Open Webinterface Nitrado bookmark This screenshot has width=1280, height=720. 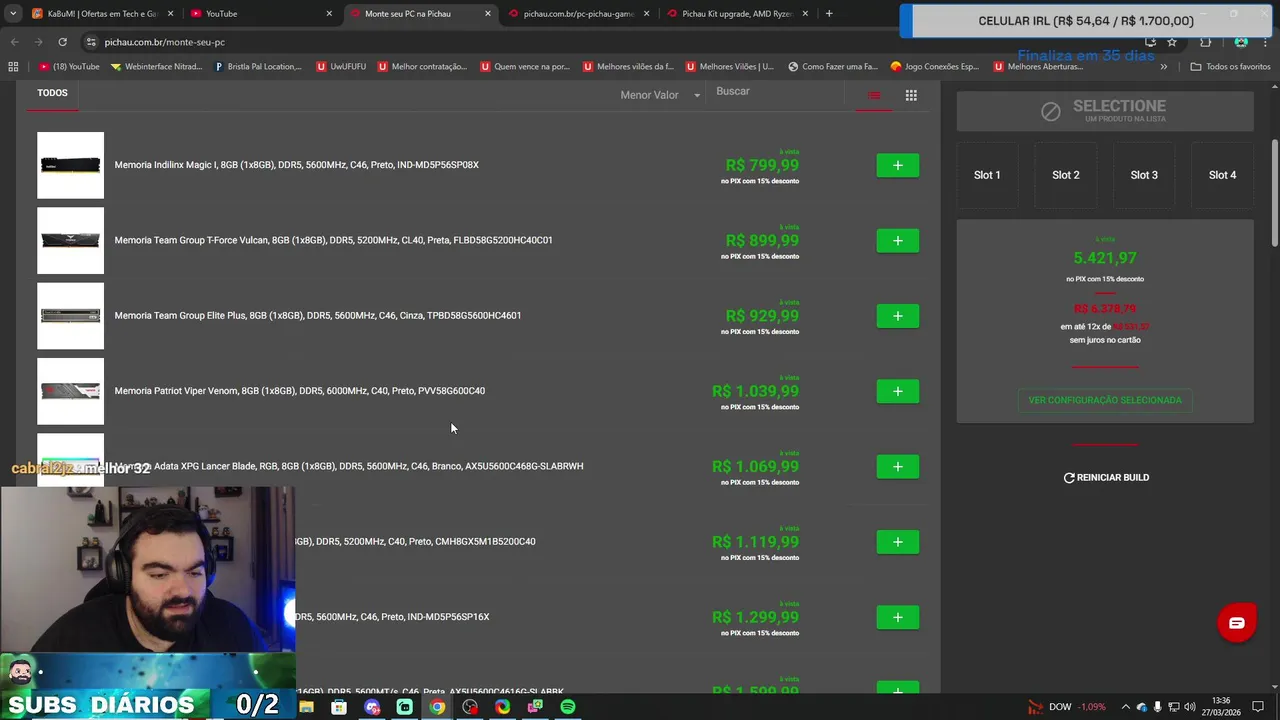(157, 67)
